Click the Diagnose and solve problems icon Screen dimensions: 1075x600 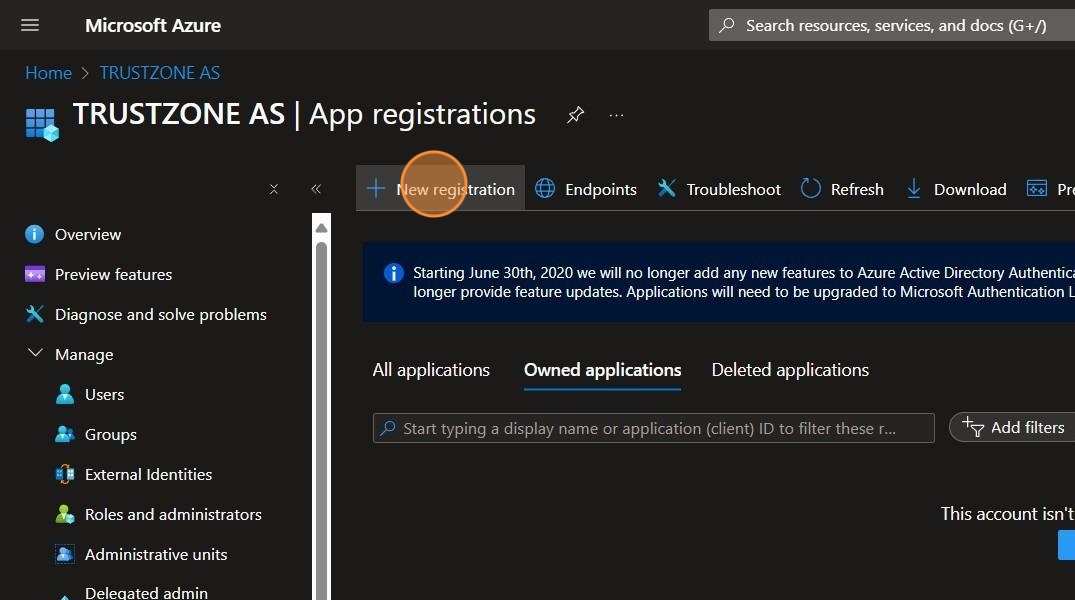(34, 314)
